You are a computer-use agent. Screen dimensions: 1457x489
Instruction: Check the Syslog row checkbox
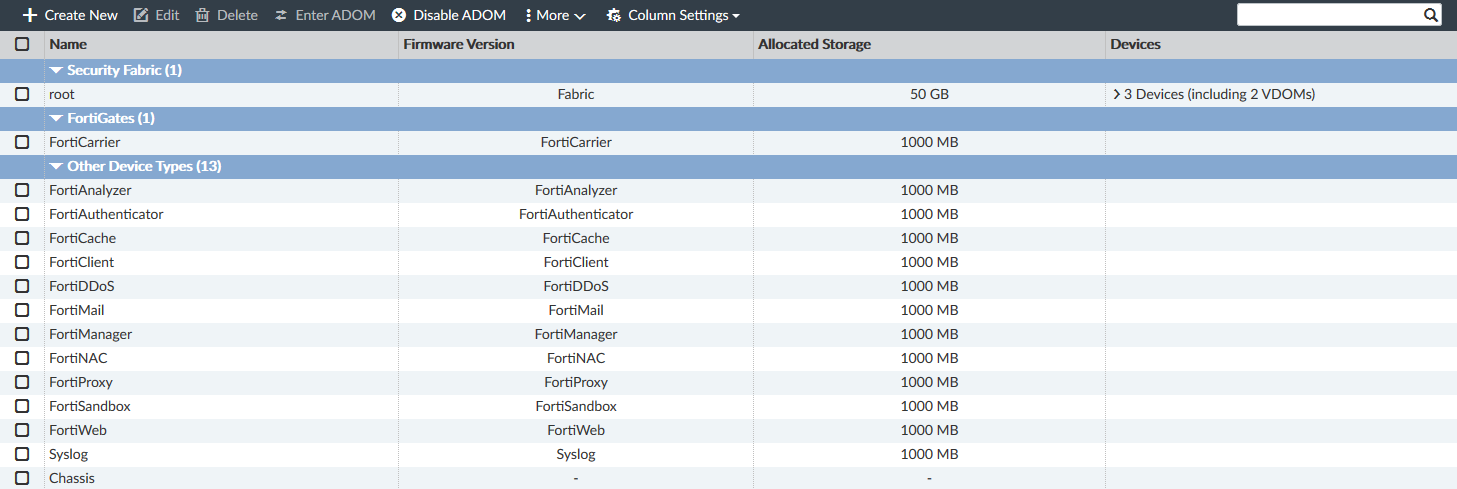coord(22,454)
